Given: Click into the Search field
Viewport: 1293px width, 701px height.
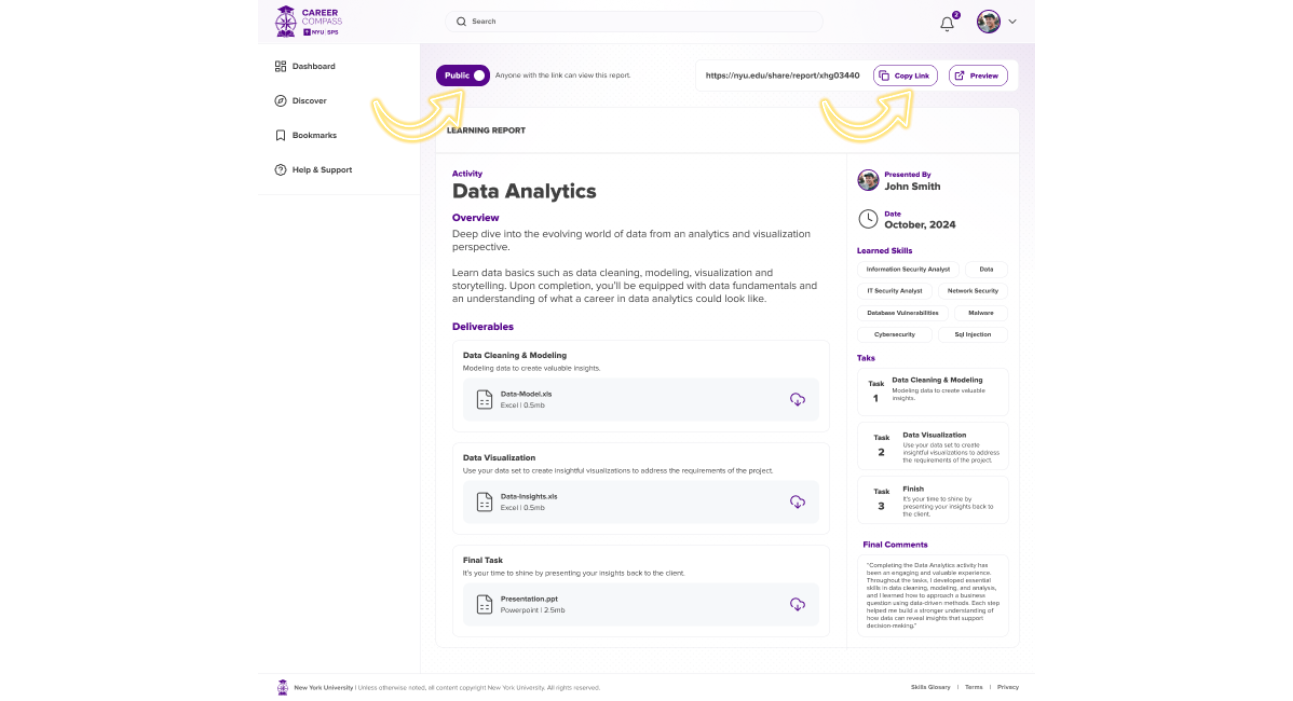Looking at the screenshot, I should 634,21.
